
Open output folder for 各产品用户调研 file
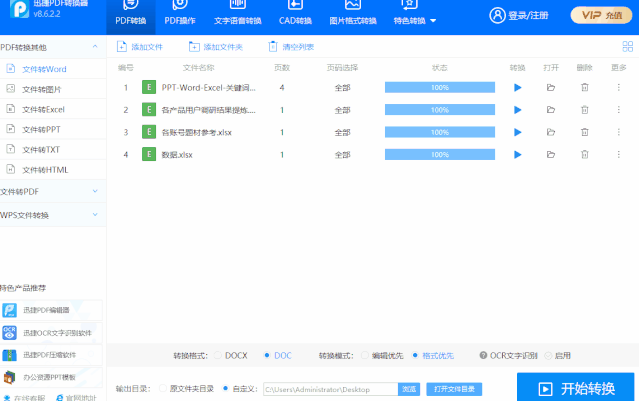click(x=551, y=110)
